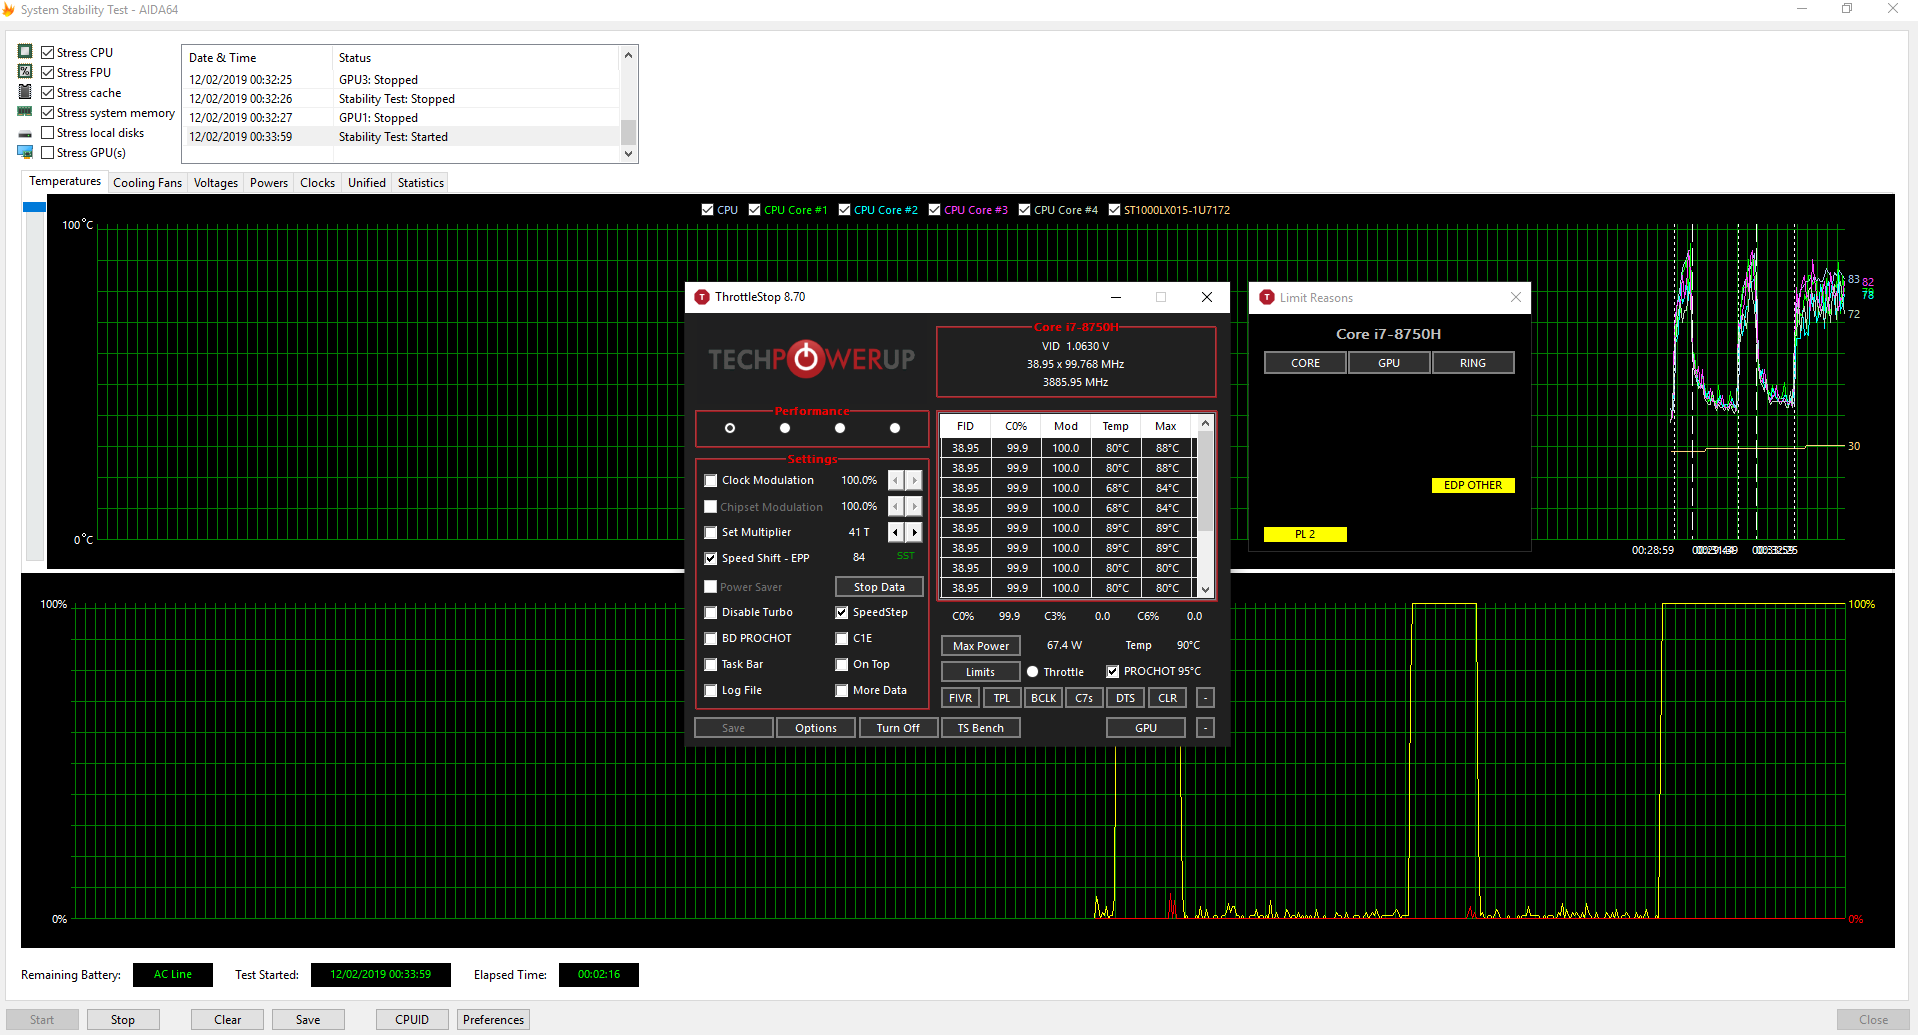Click the CLR button
The height and width of the screenshot is (1035, 1918).
coord(1167,698)
